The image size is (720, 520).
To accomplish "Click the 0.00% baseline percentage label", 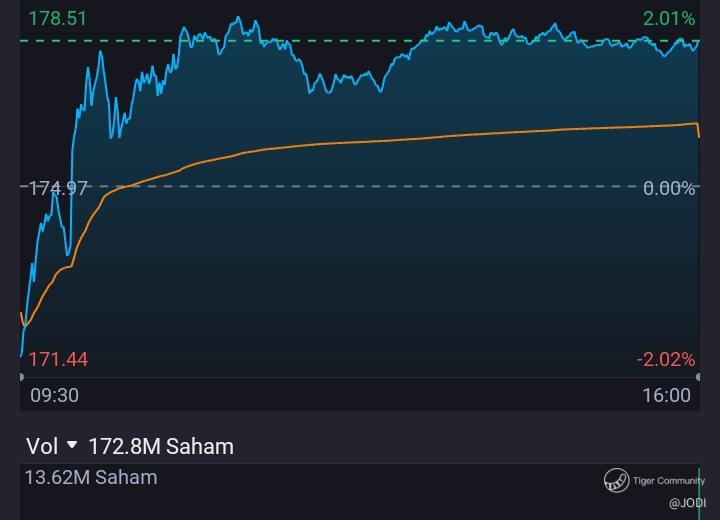I will pos(669,188).
